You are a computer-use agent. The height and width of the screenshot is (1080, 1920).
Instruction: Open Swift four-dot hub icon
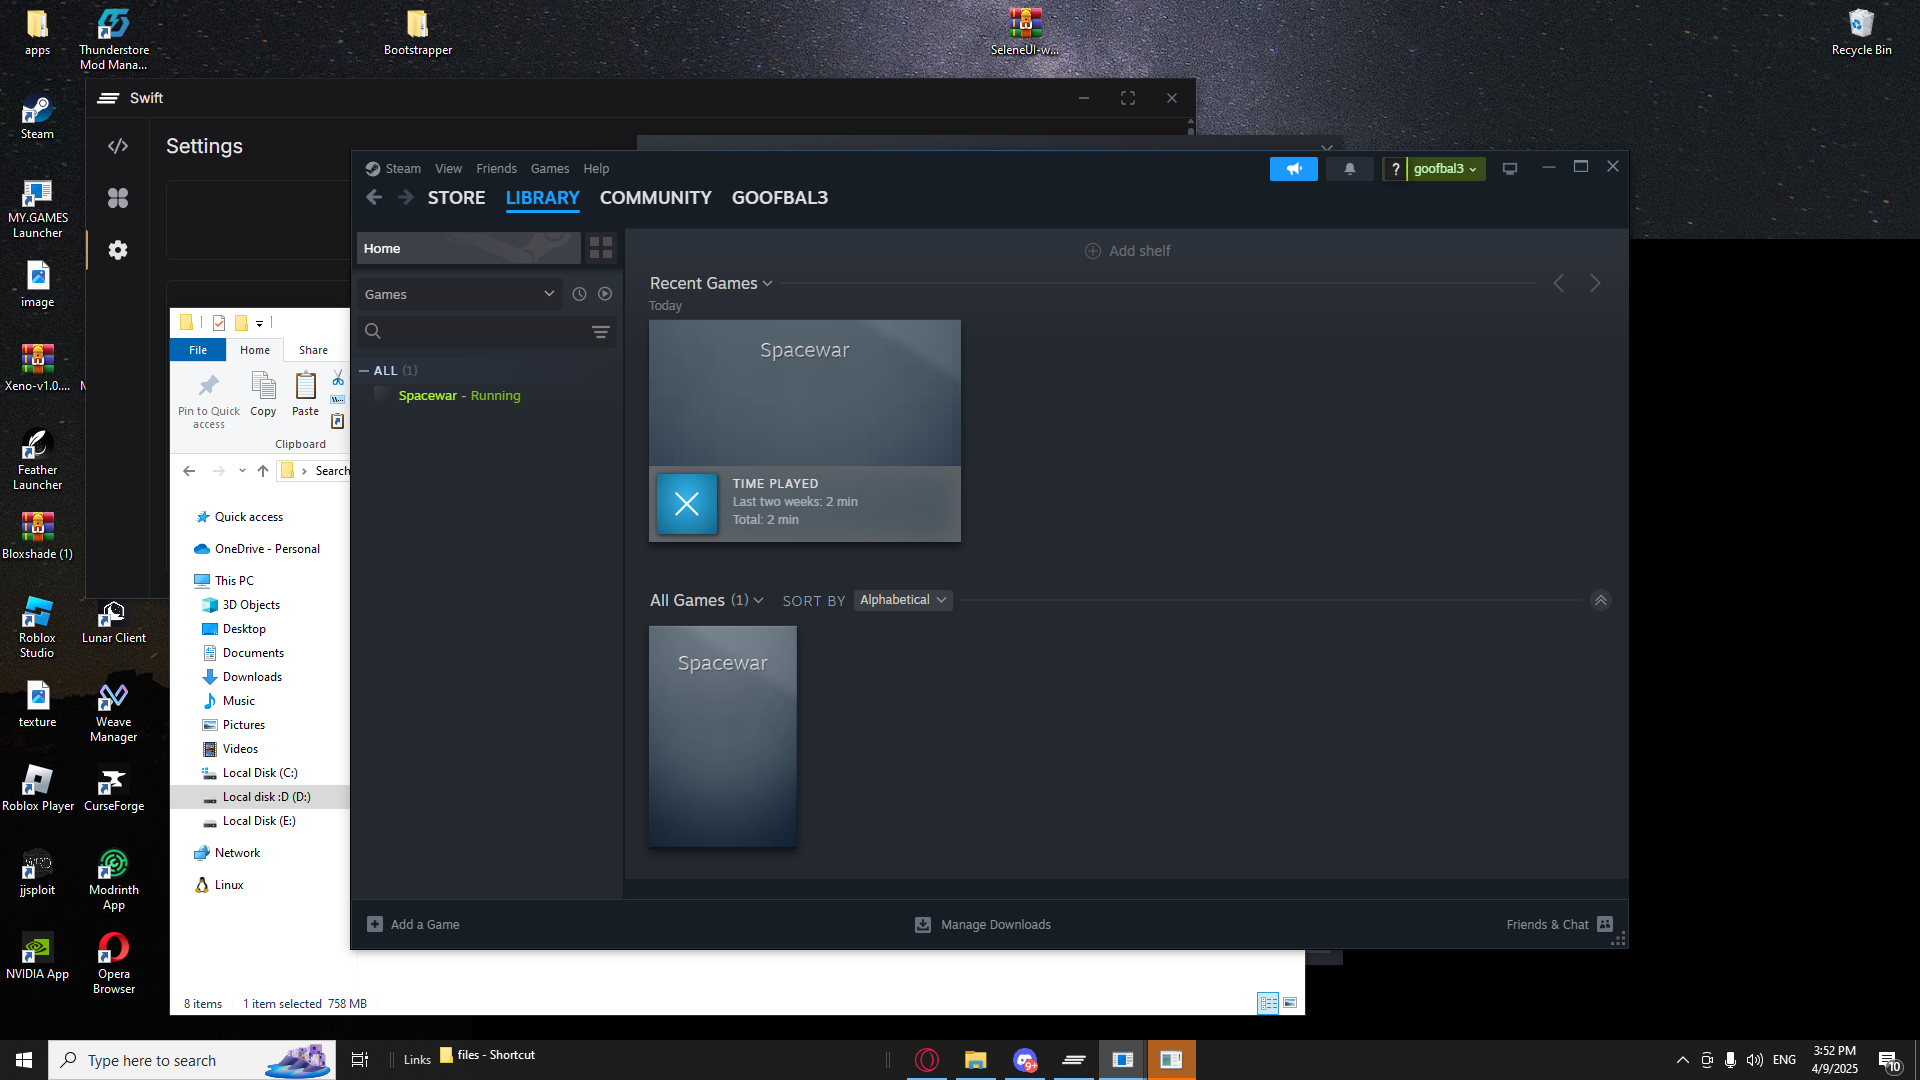(x=118, y=198)
